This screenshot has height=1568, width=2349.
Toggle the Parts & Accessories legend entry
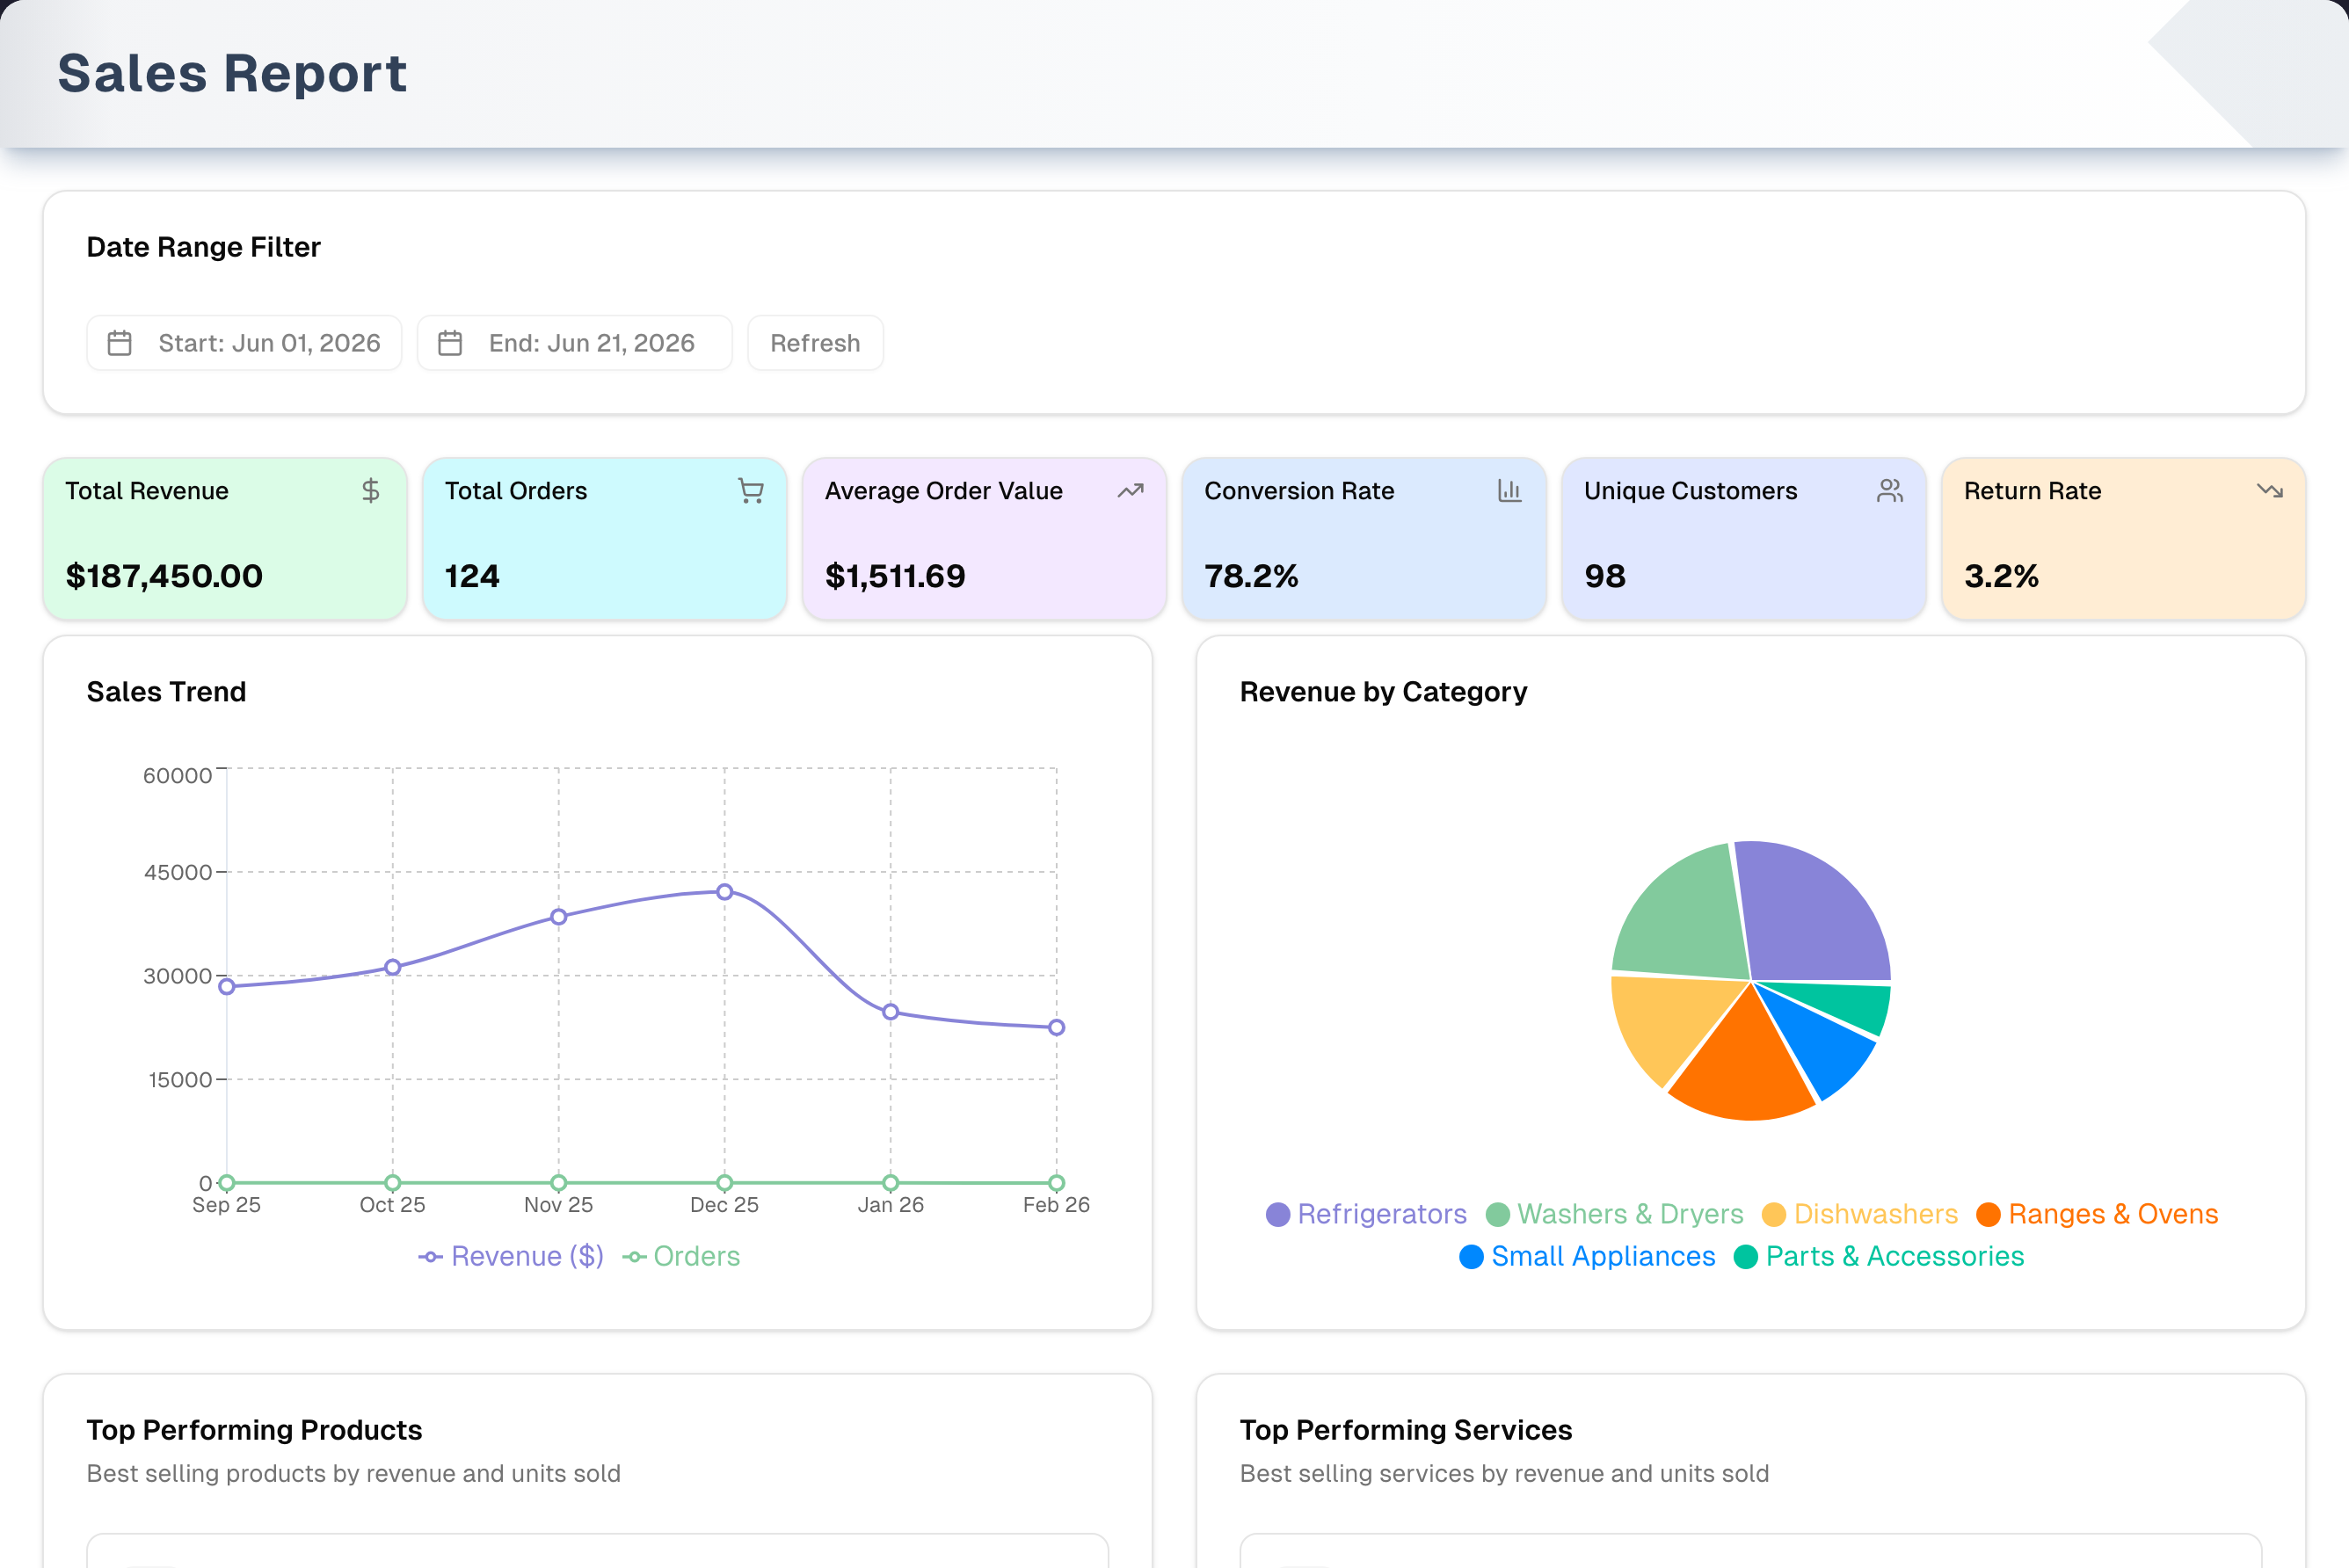point(1879,1256)
